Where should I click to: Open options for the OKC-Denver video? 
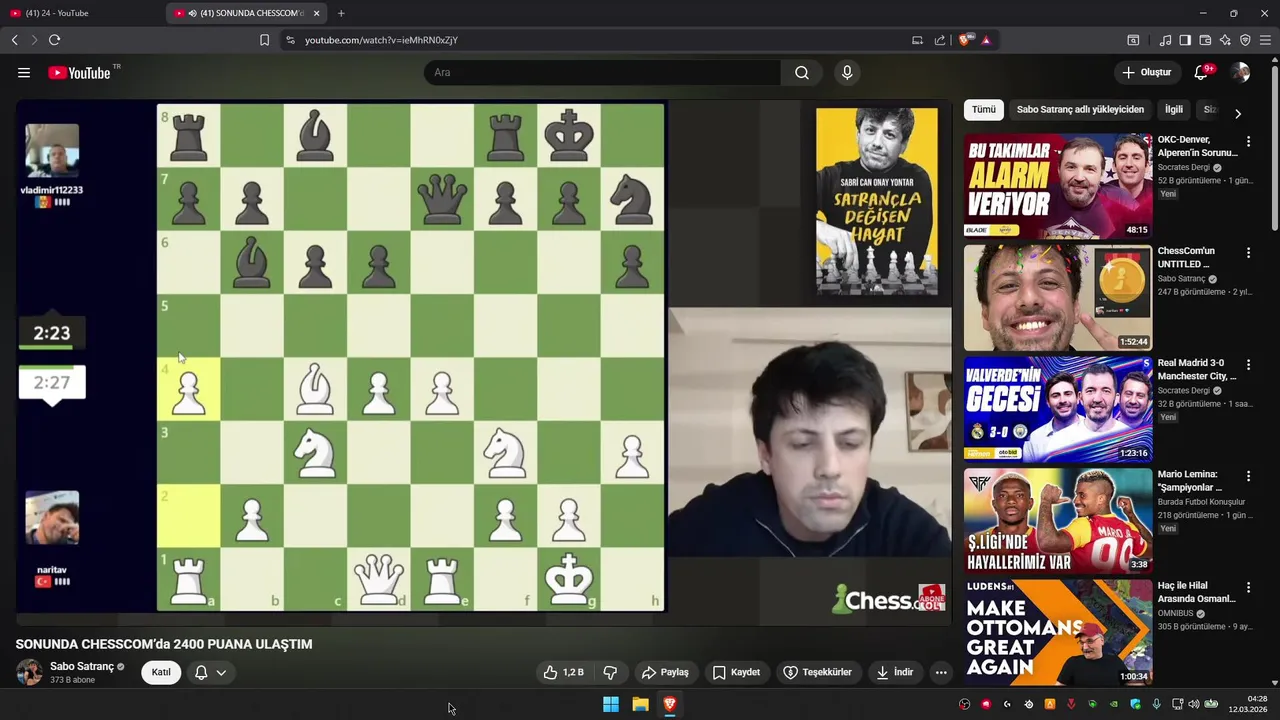(x=1248, y=142)
